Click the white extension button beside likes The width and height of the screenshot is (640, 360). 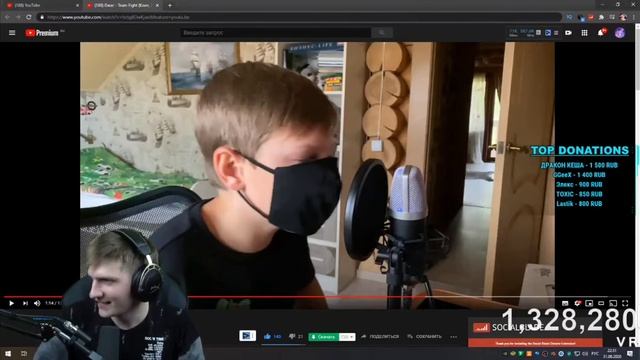click(x=247, y=336)
